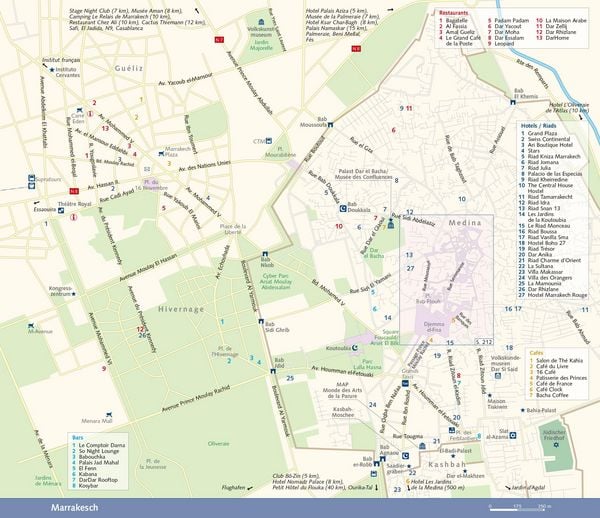Click the Cyber Parc Arsat Moulay Abdesalam label
Viewport: 600px width, 518px height.
click(276, 281)
